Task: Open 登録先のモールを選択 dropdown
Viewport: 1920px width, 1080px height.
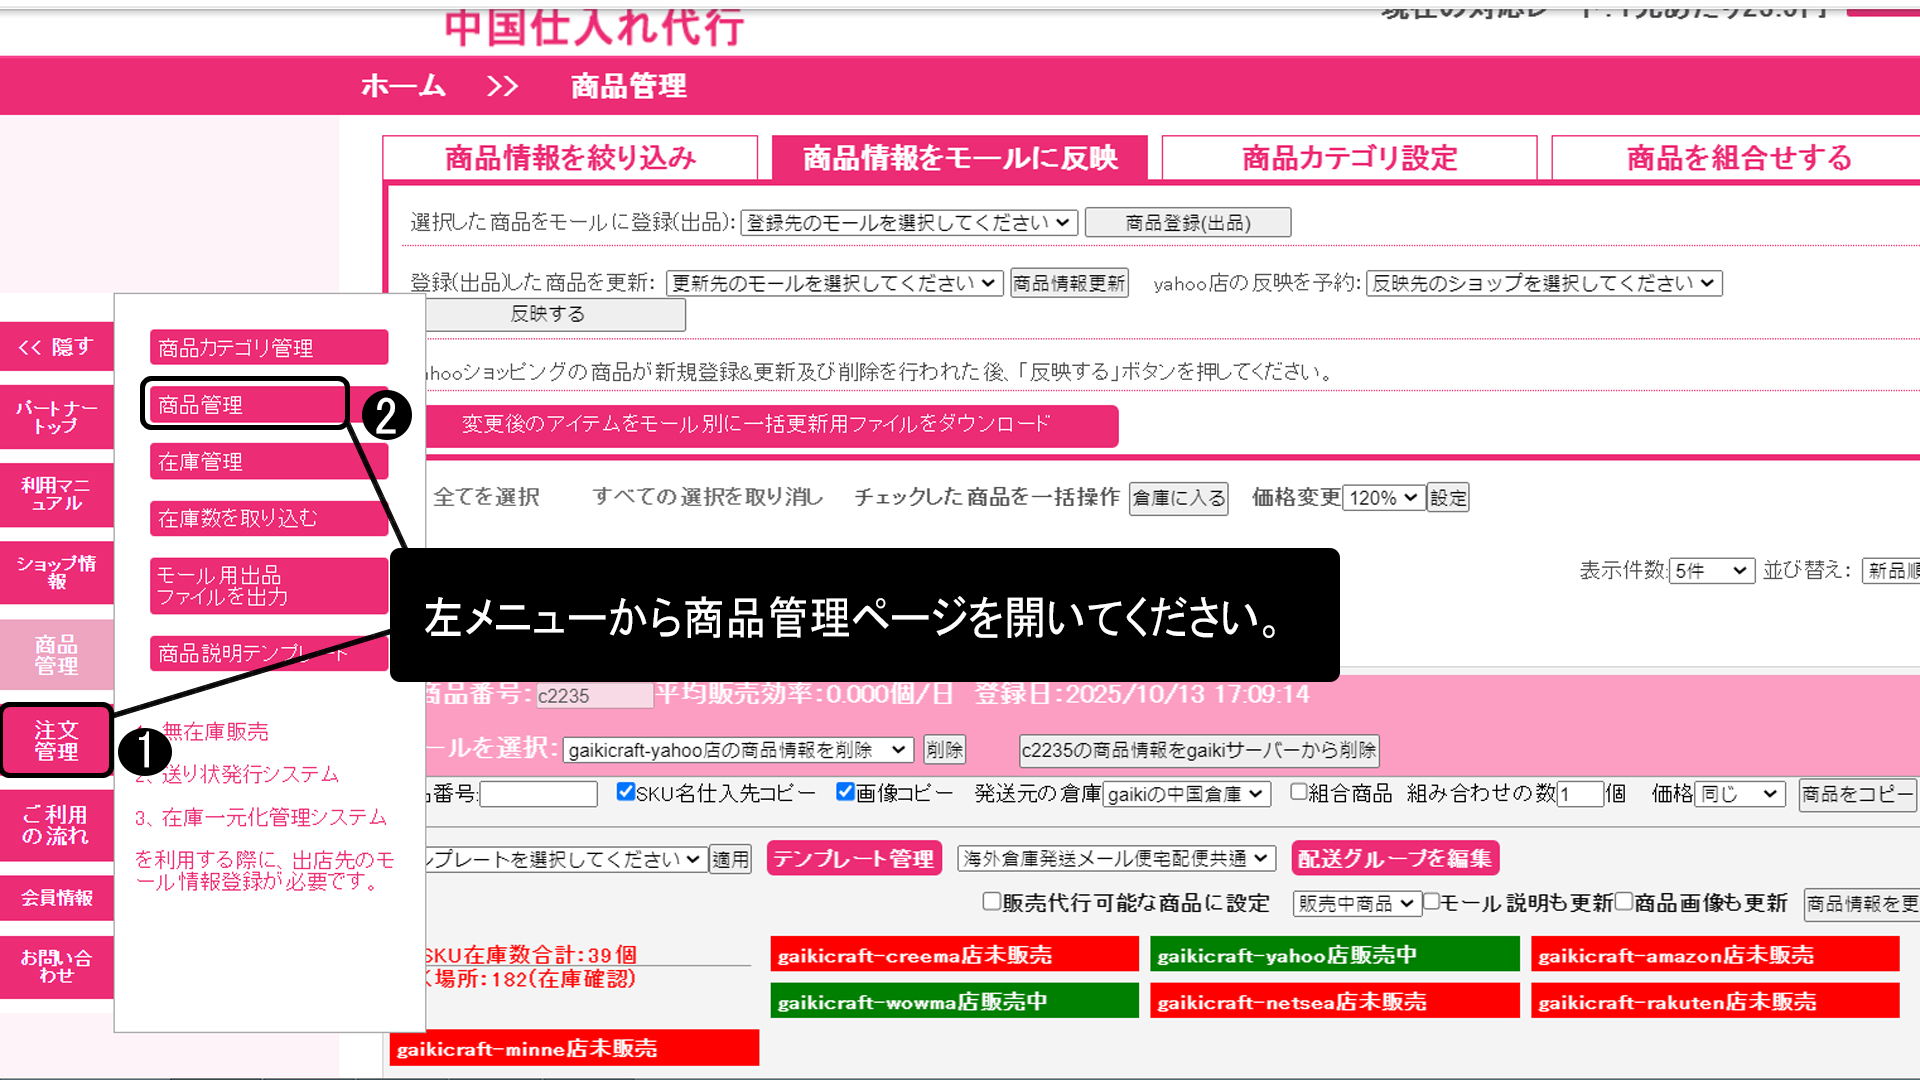Action: tap(908, 223)
